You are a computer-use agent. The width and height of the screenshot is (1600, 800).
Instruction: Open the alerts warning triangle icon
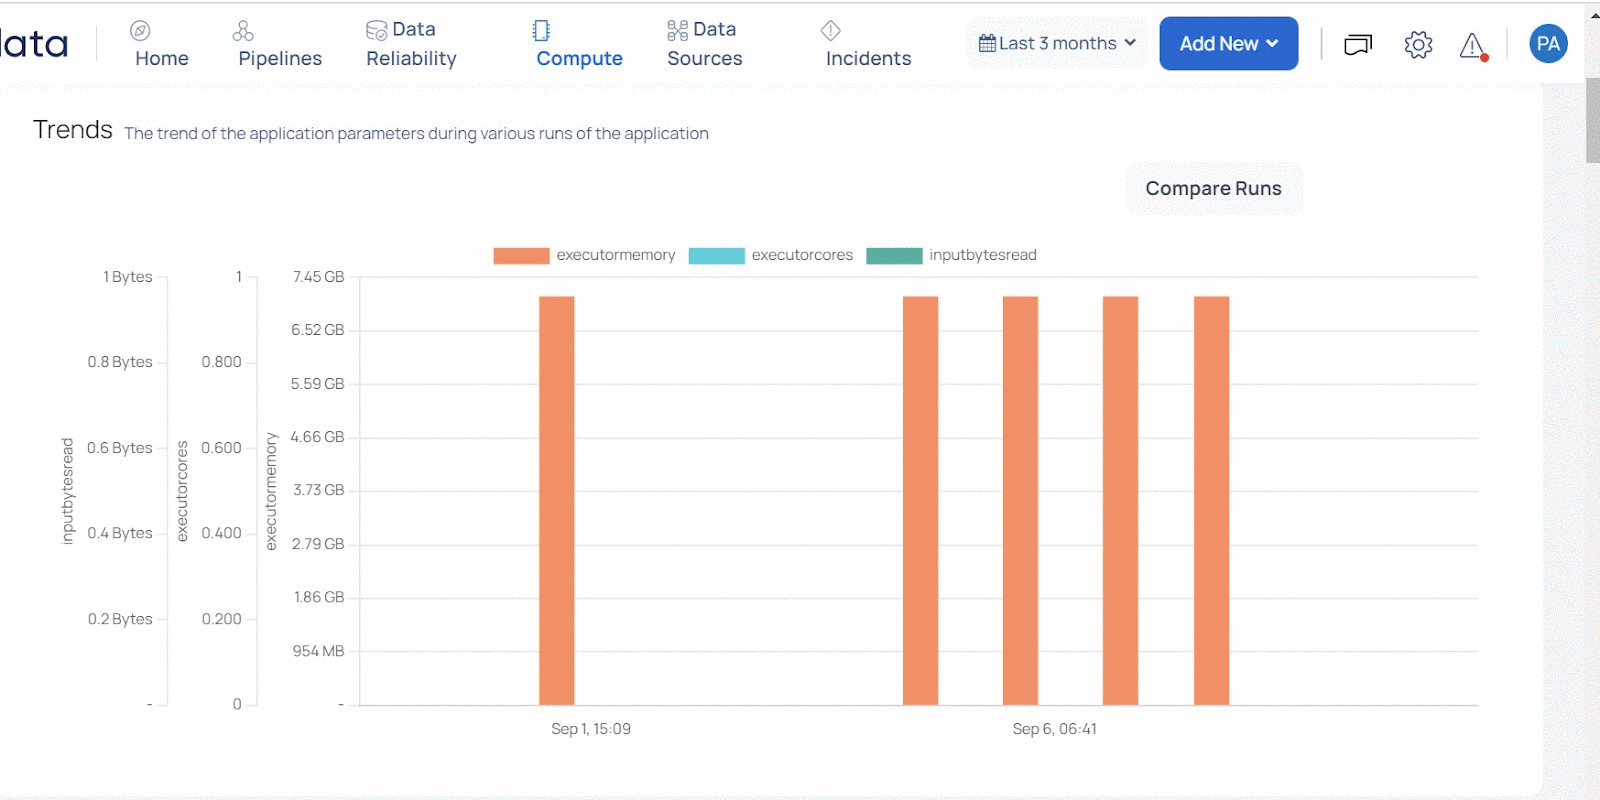point(1472,45)
